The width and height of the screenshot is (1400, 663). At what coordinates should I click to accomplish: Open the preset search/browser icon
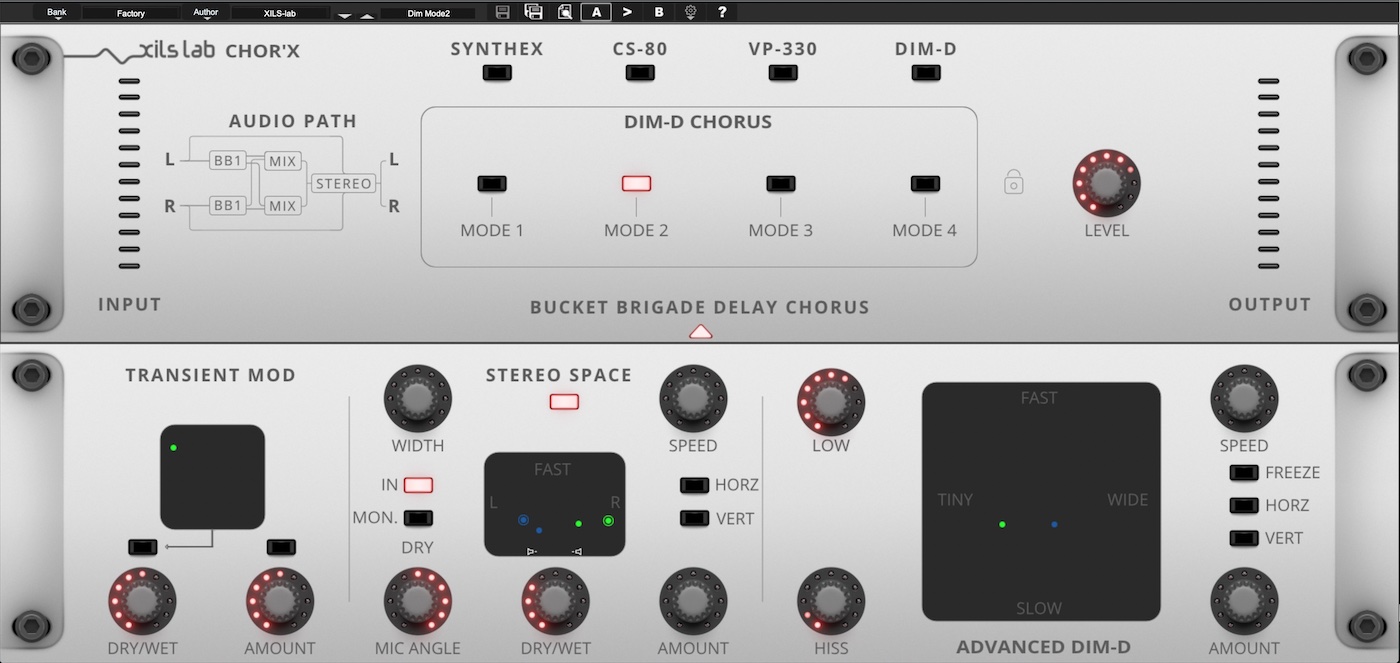pyautogui.click(x=565, y=12)
